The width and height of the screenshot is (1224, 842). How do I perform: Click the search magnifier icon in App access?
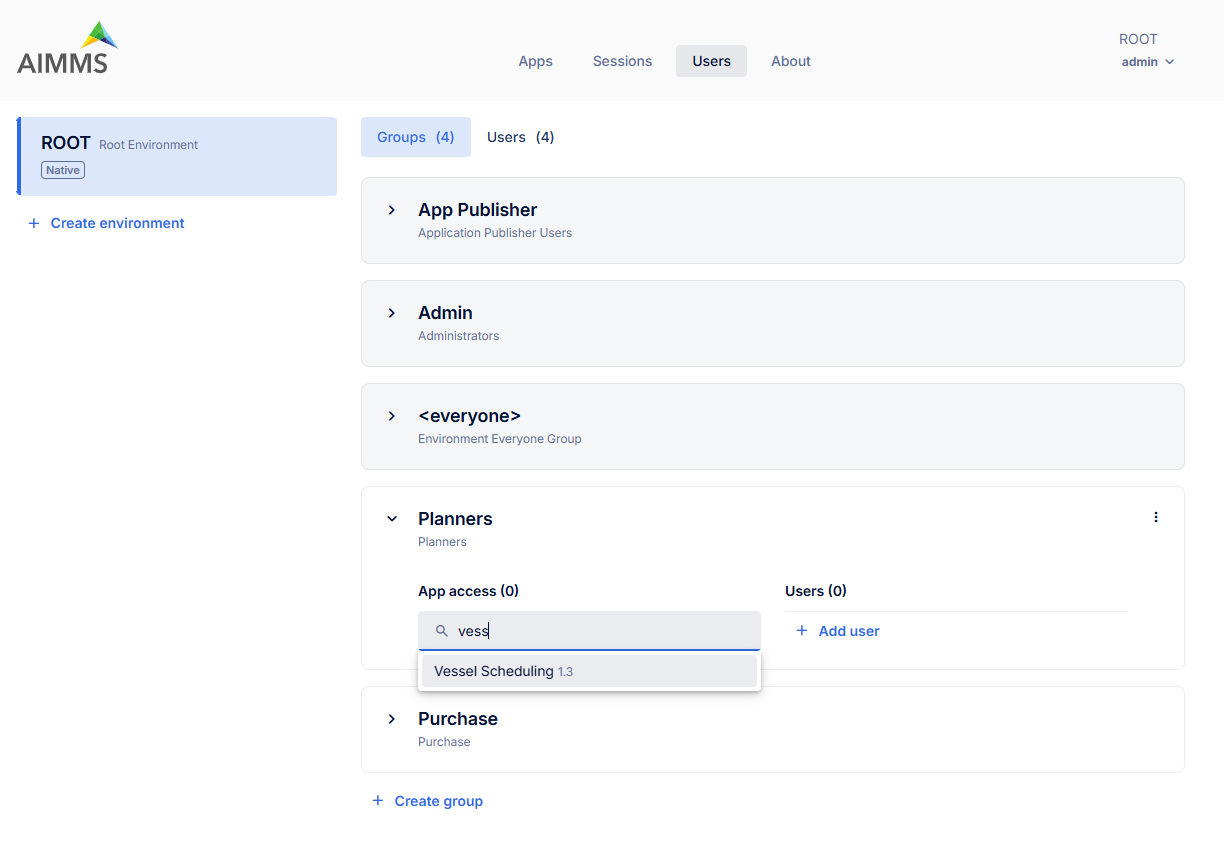coord(442,631)
